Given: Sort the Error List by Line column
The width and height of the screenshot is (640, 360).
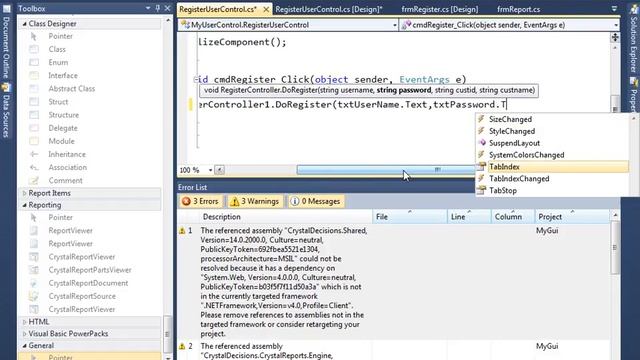Looking at the screenshot, I should coord(469,217).
